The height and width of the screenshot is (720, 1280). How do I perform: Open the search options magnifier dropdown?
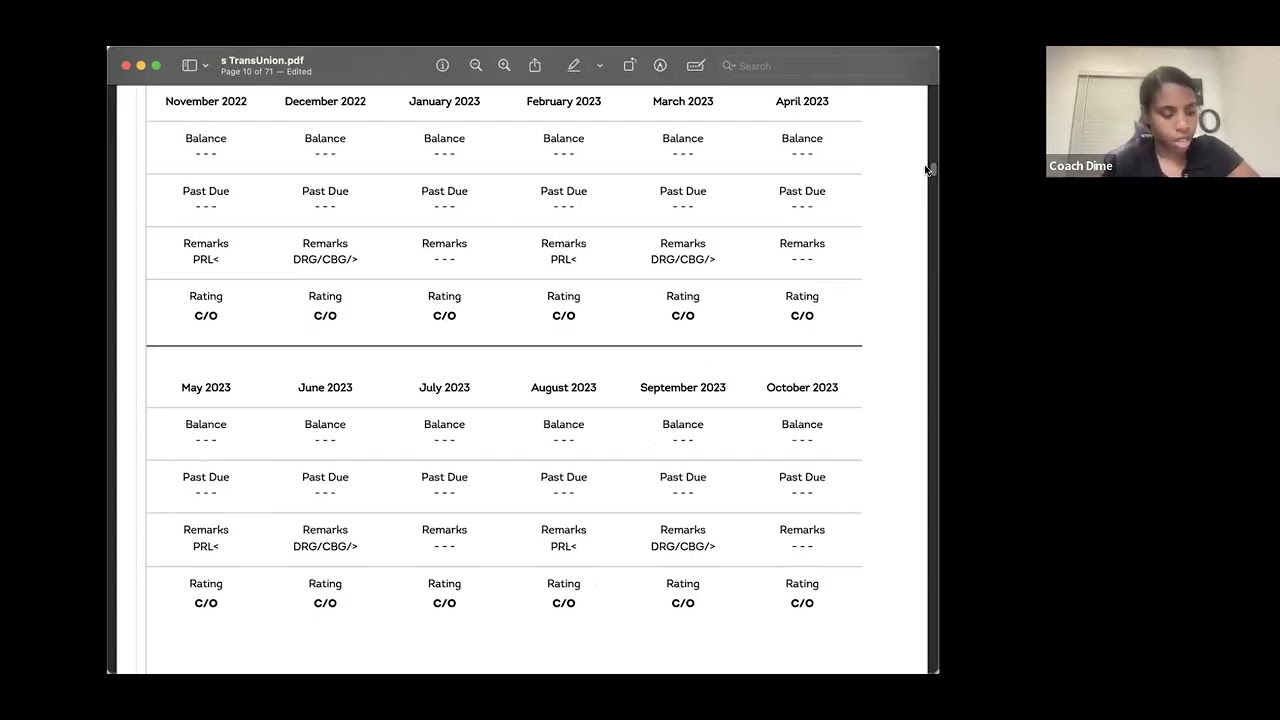[x=729, y=66]
